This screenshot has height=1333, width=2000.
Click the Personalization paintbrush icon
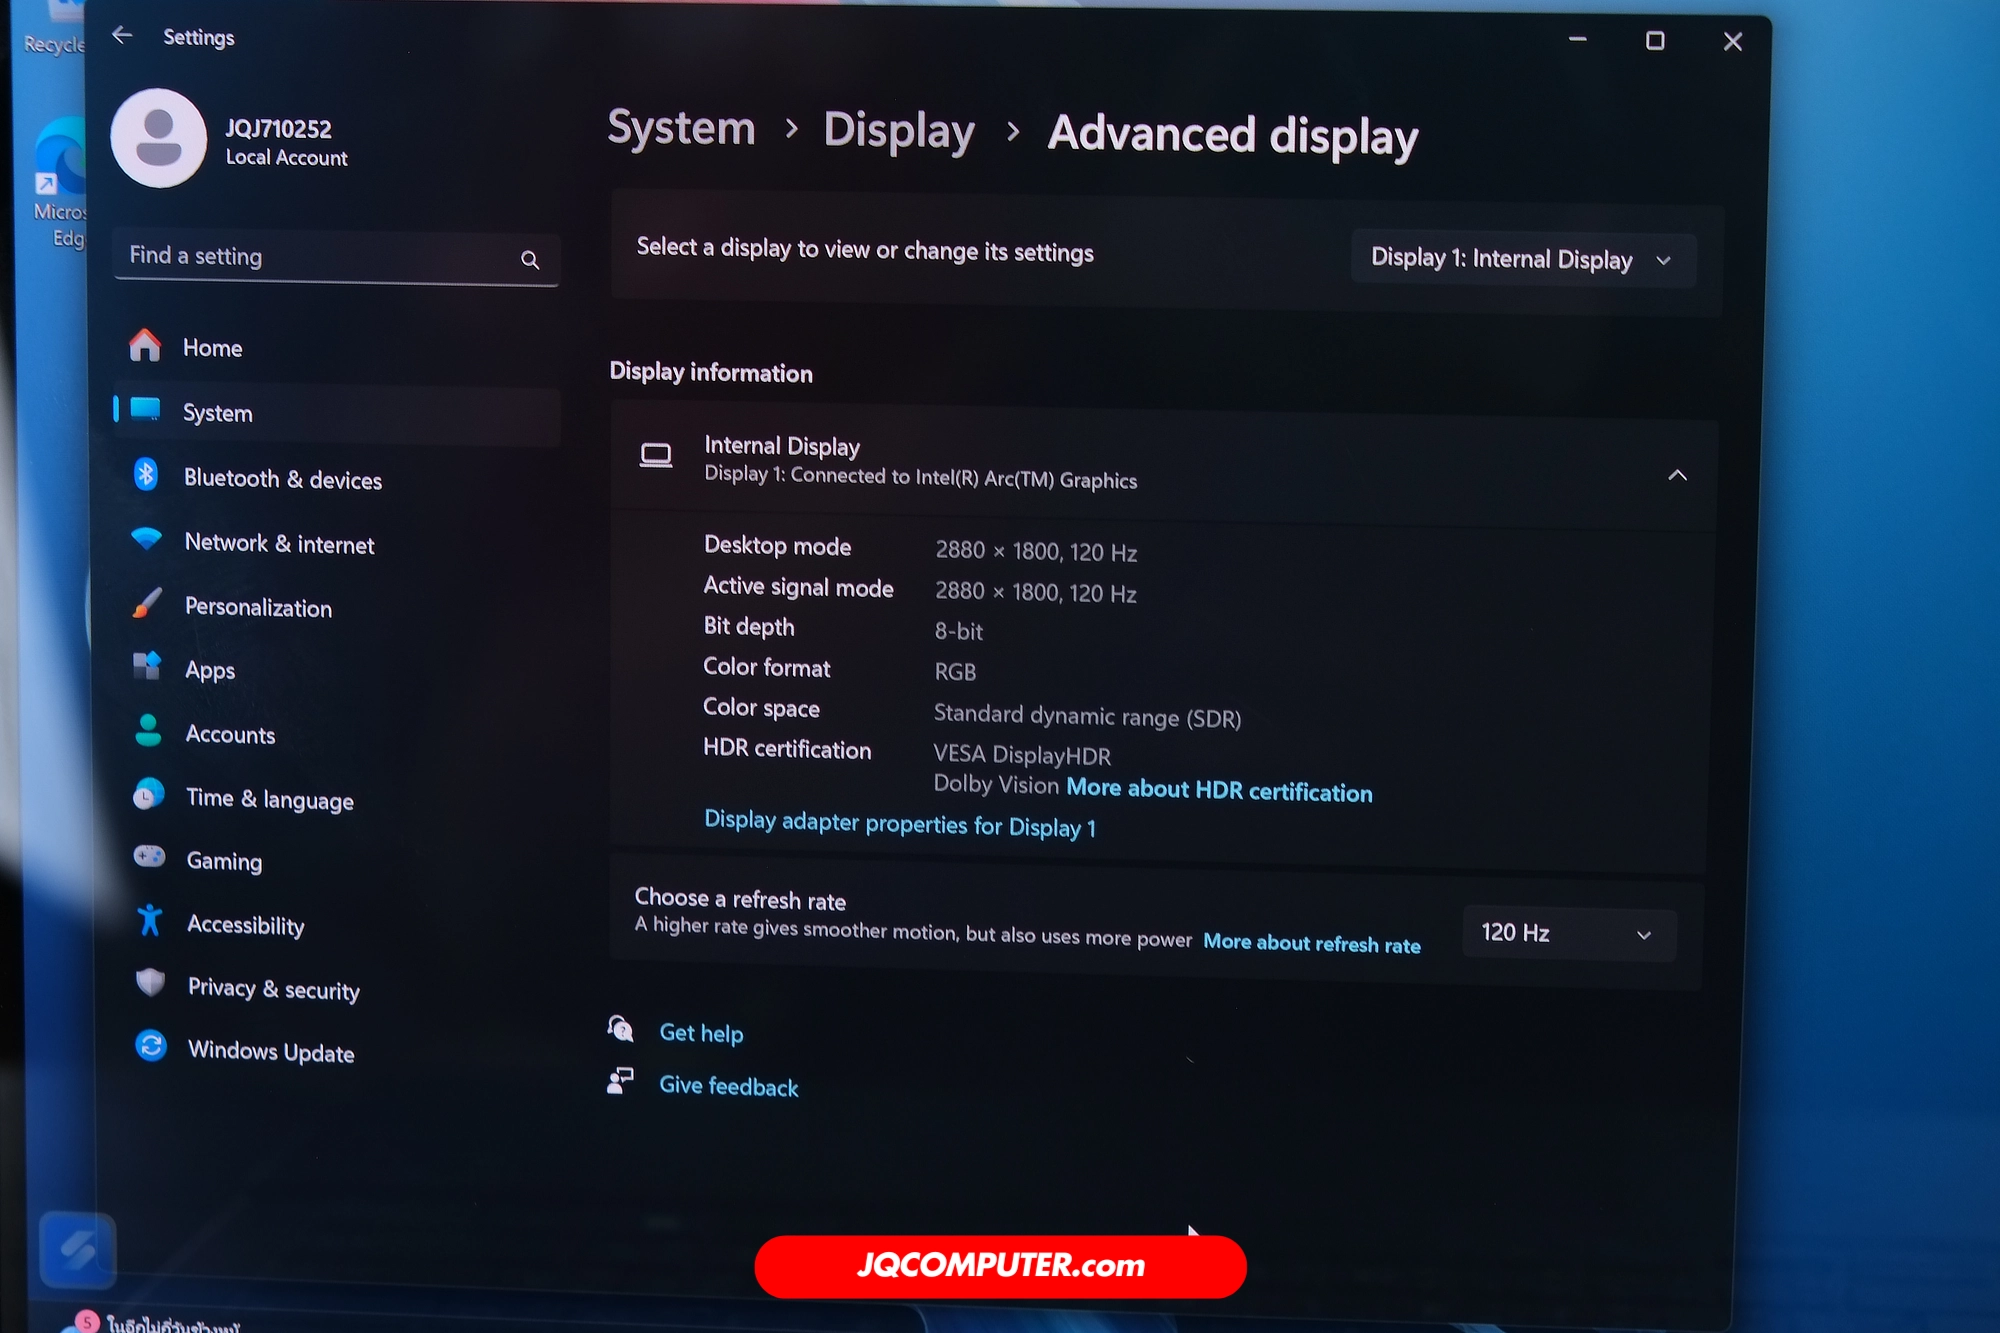147,604
